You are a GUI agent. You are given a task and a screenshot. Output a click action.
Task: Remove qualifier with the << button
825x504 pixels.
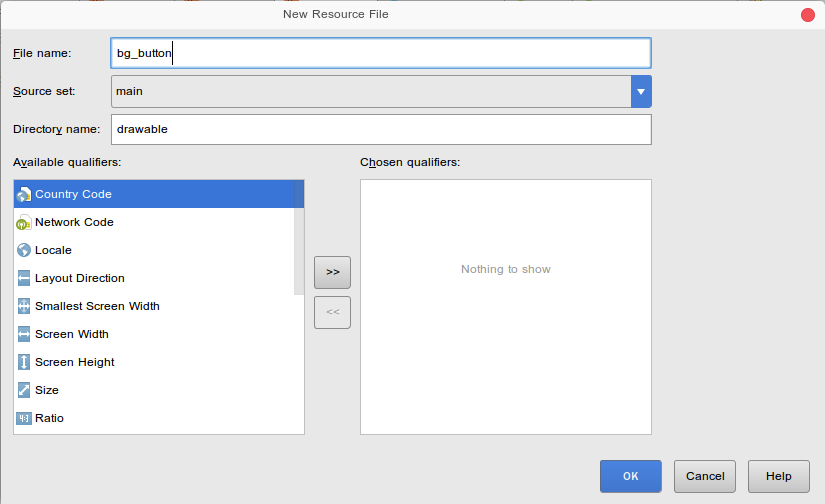[332, 313]
